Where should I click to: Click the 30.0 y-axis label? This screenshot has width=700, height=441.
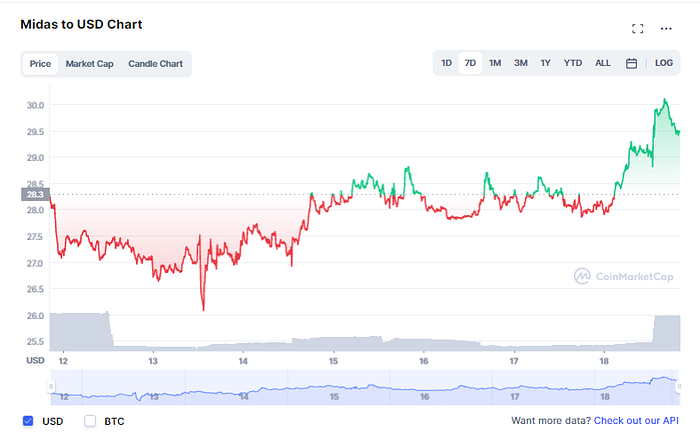35,105
